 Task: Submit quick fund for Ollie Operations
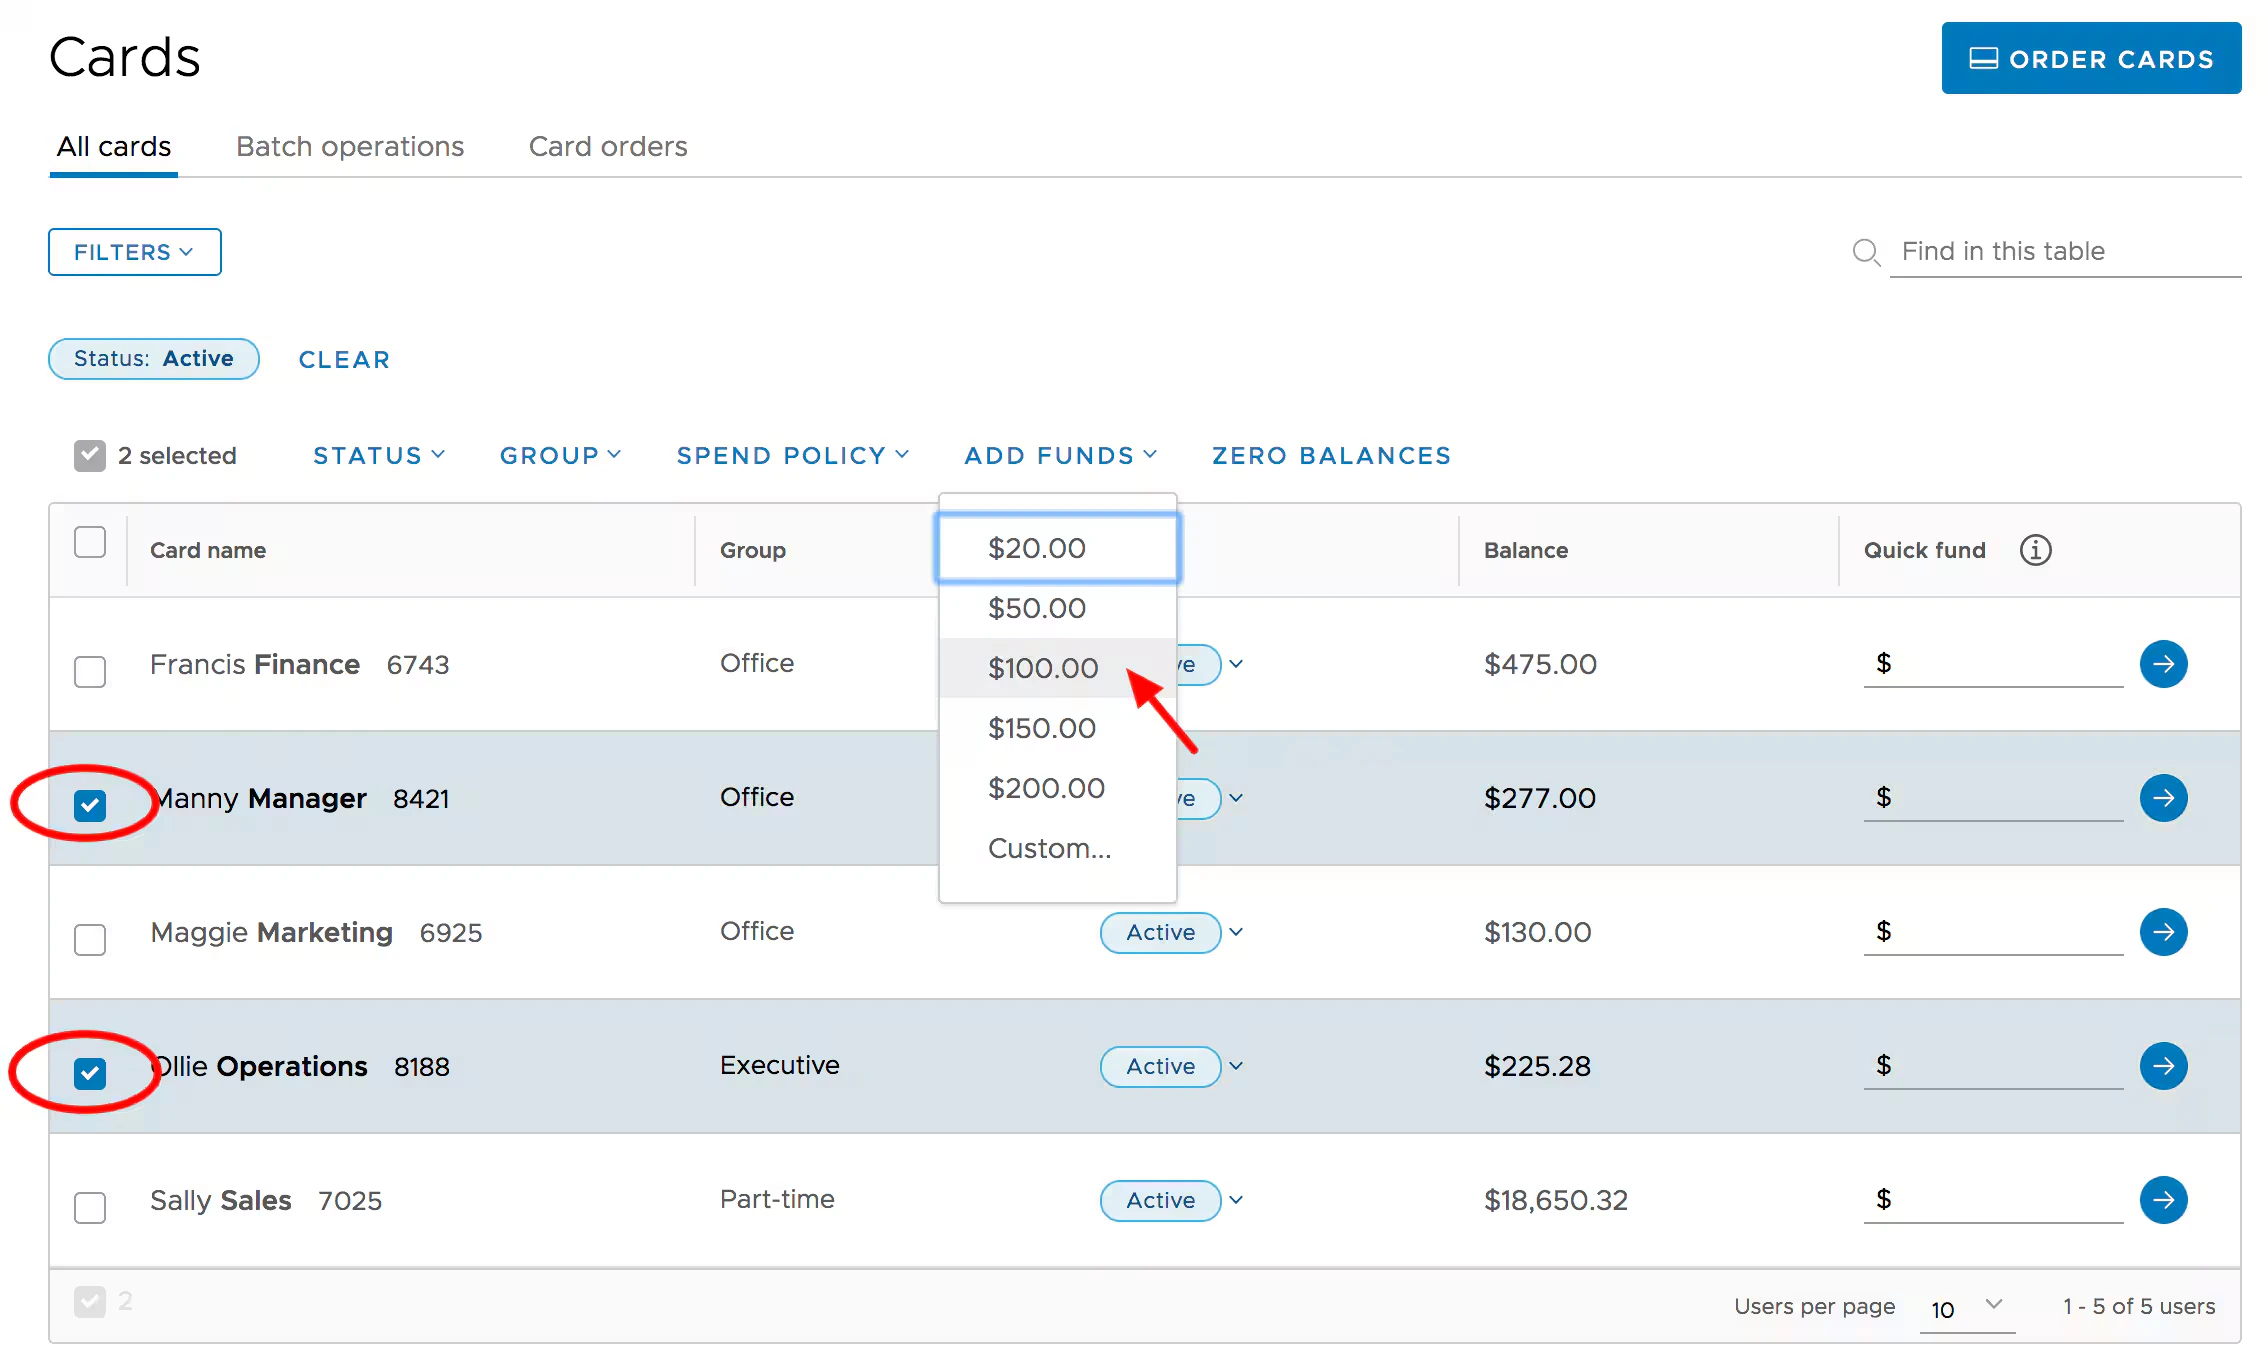tap(2163, 1066)
